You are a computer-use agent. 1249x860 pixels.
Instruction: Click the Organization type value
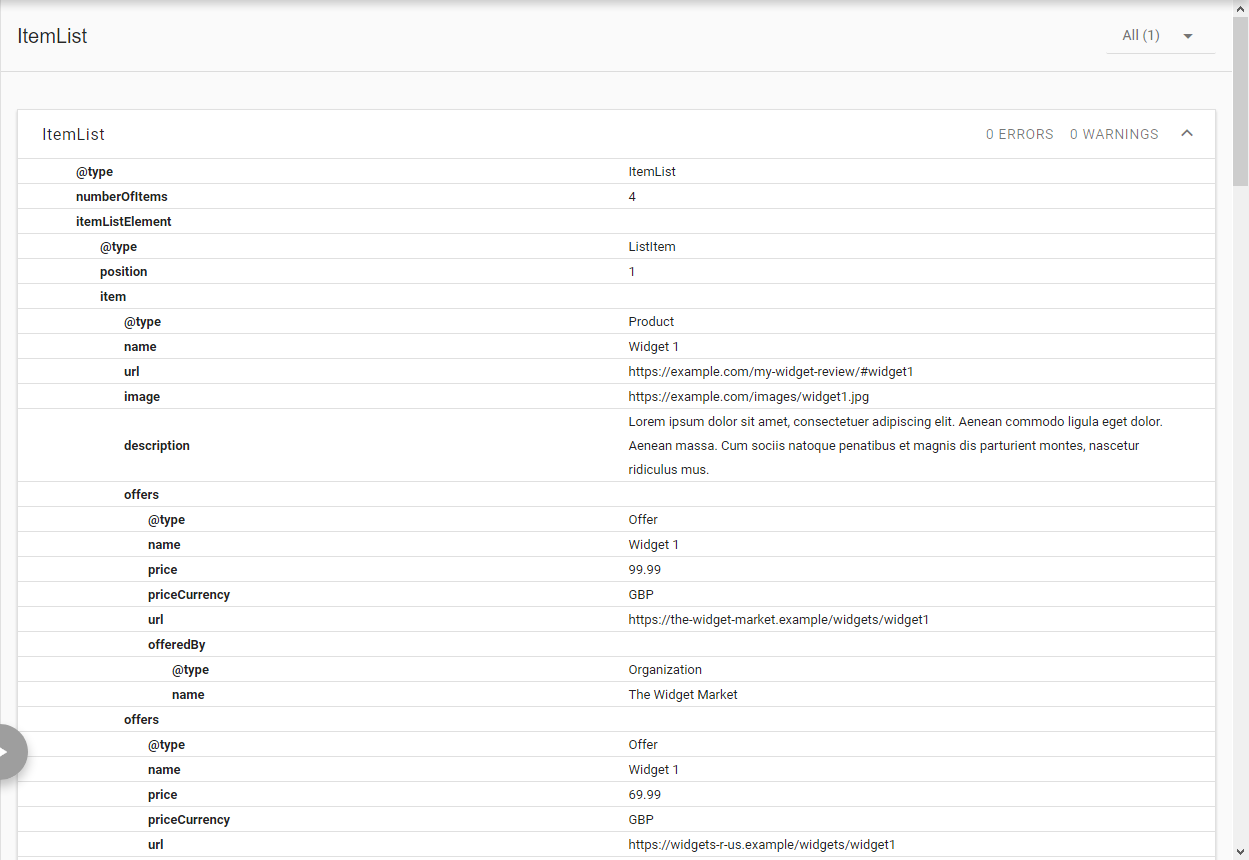tap(665, 669)
